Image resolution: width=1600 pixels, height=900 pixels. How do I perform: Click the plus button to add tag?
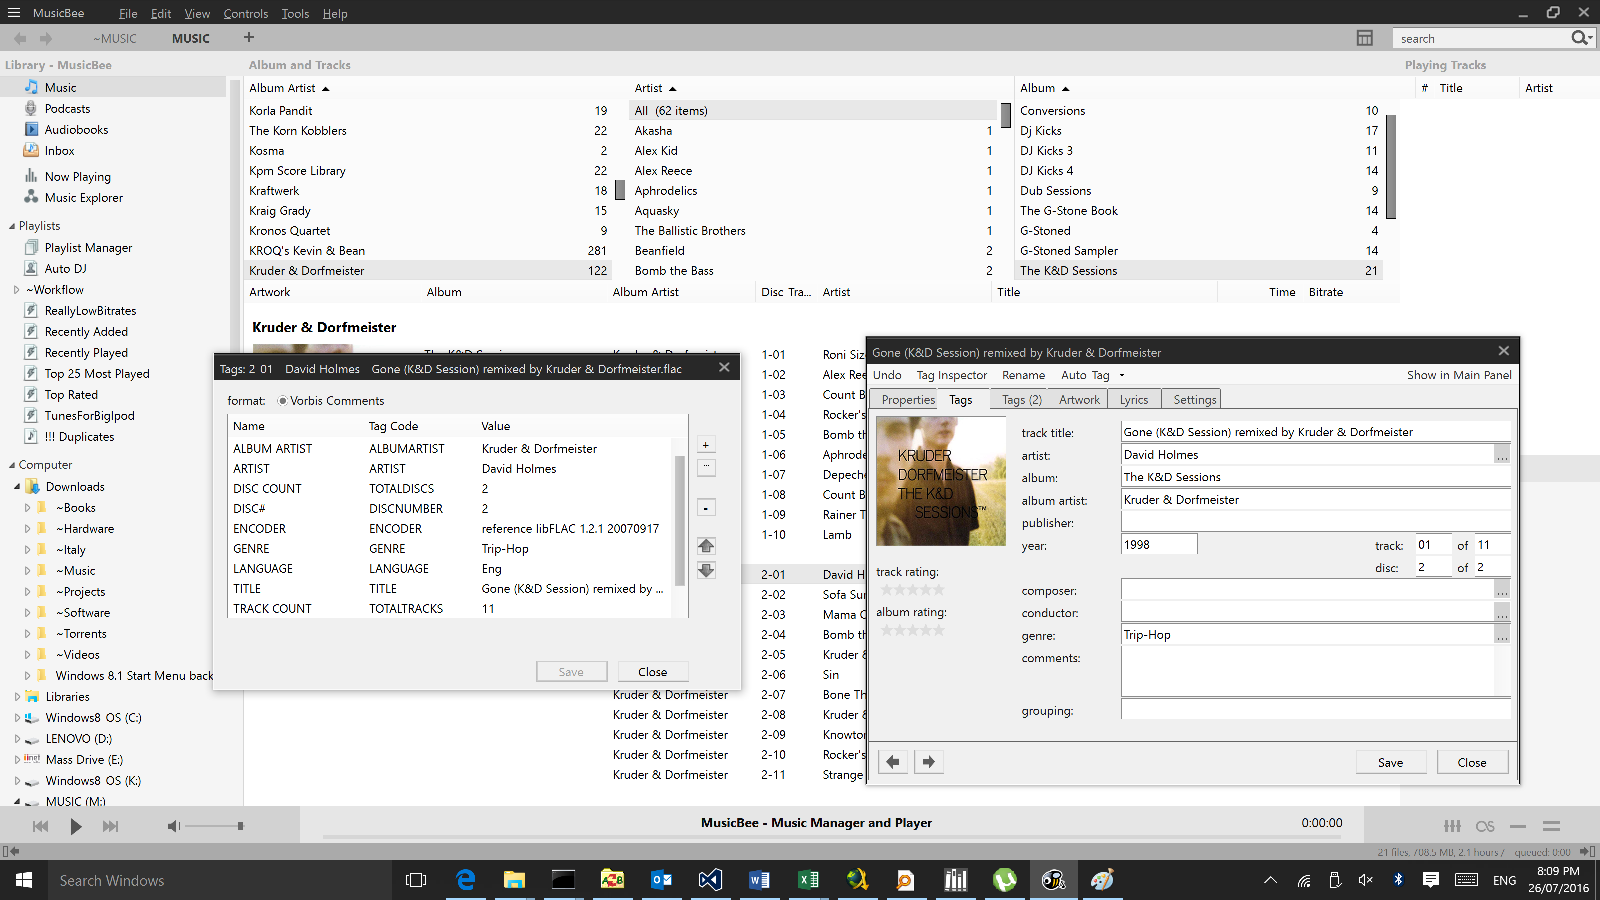point(706,445)
